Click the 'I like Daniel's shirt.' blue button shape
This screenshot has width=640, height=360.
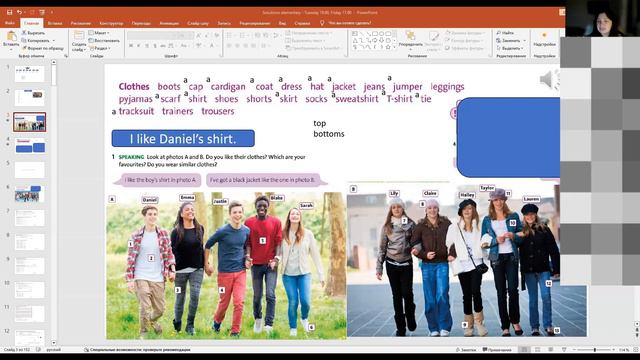point(183,139)
